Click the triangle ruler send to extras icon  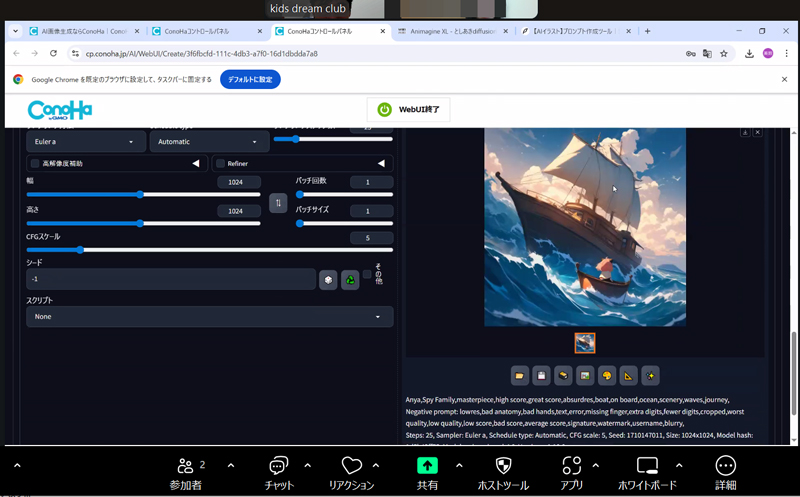(x=629, y=376)
